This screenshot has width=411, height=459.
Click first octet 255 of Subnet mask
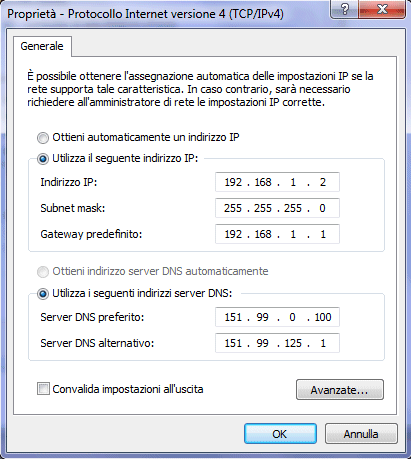(233, 208)
